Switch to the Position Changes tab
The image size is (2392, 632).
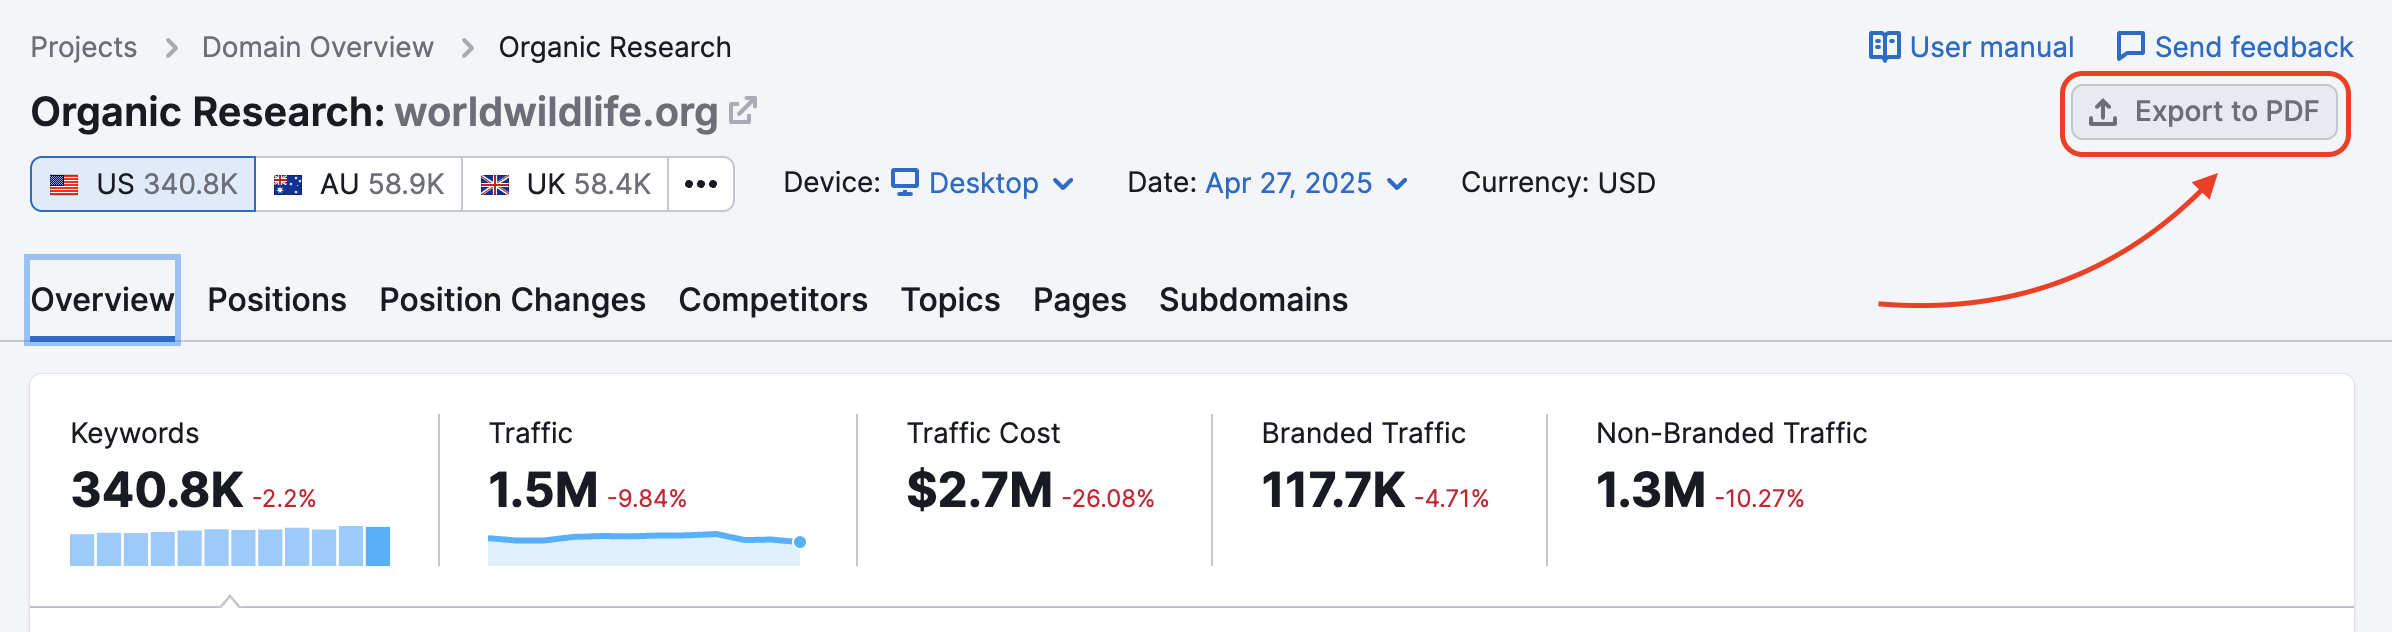[x=512, y=300]
